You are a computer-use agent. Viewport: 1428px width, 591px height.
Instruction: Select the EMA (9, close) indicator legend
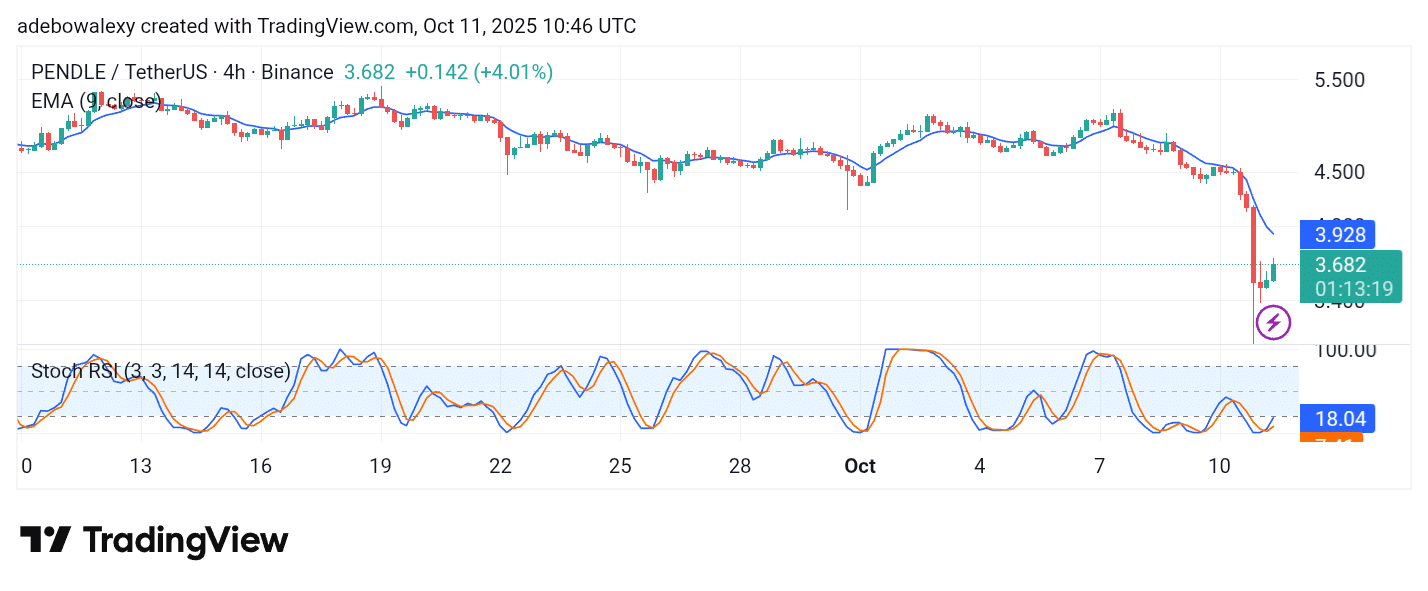(x=96, y=101)
